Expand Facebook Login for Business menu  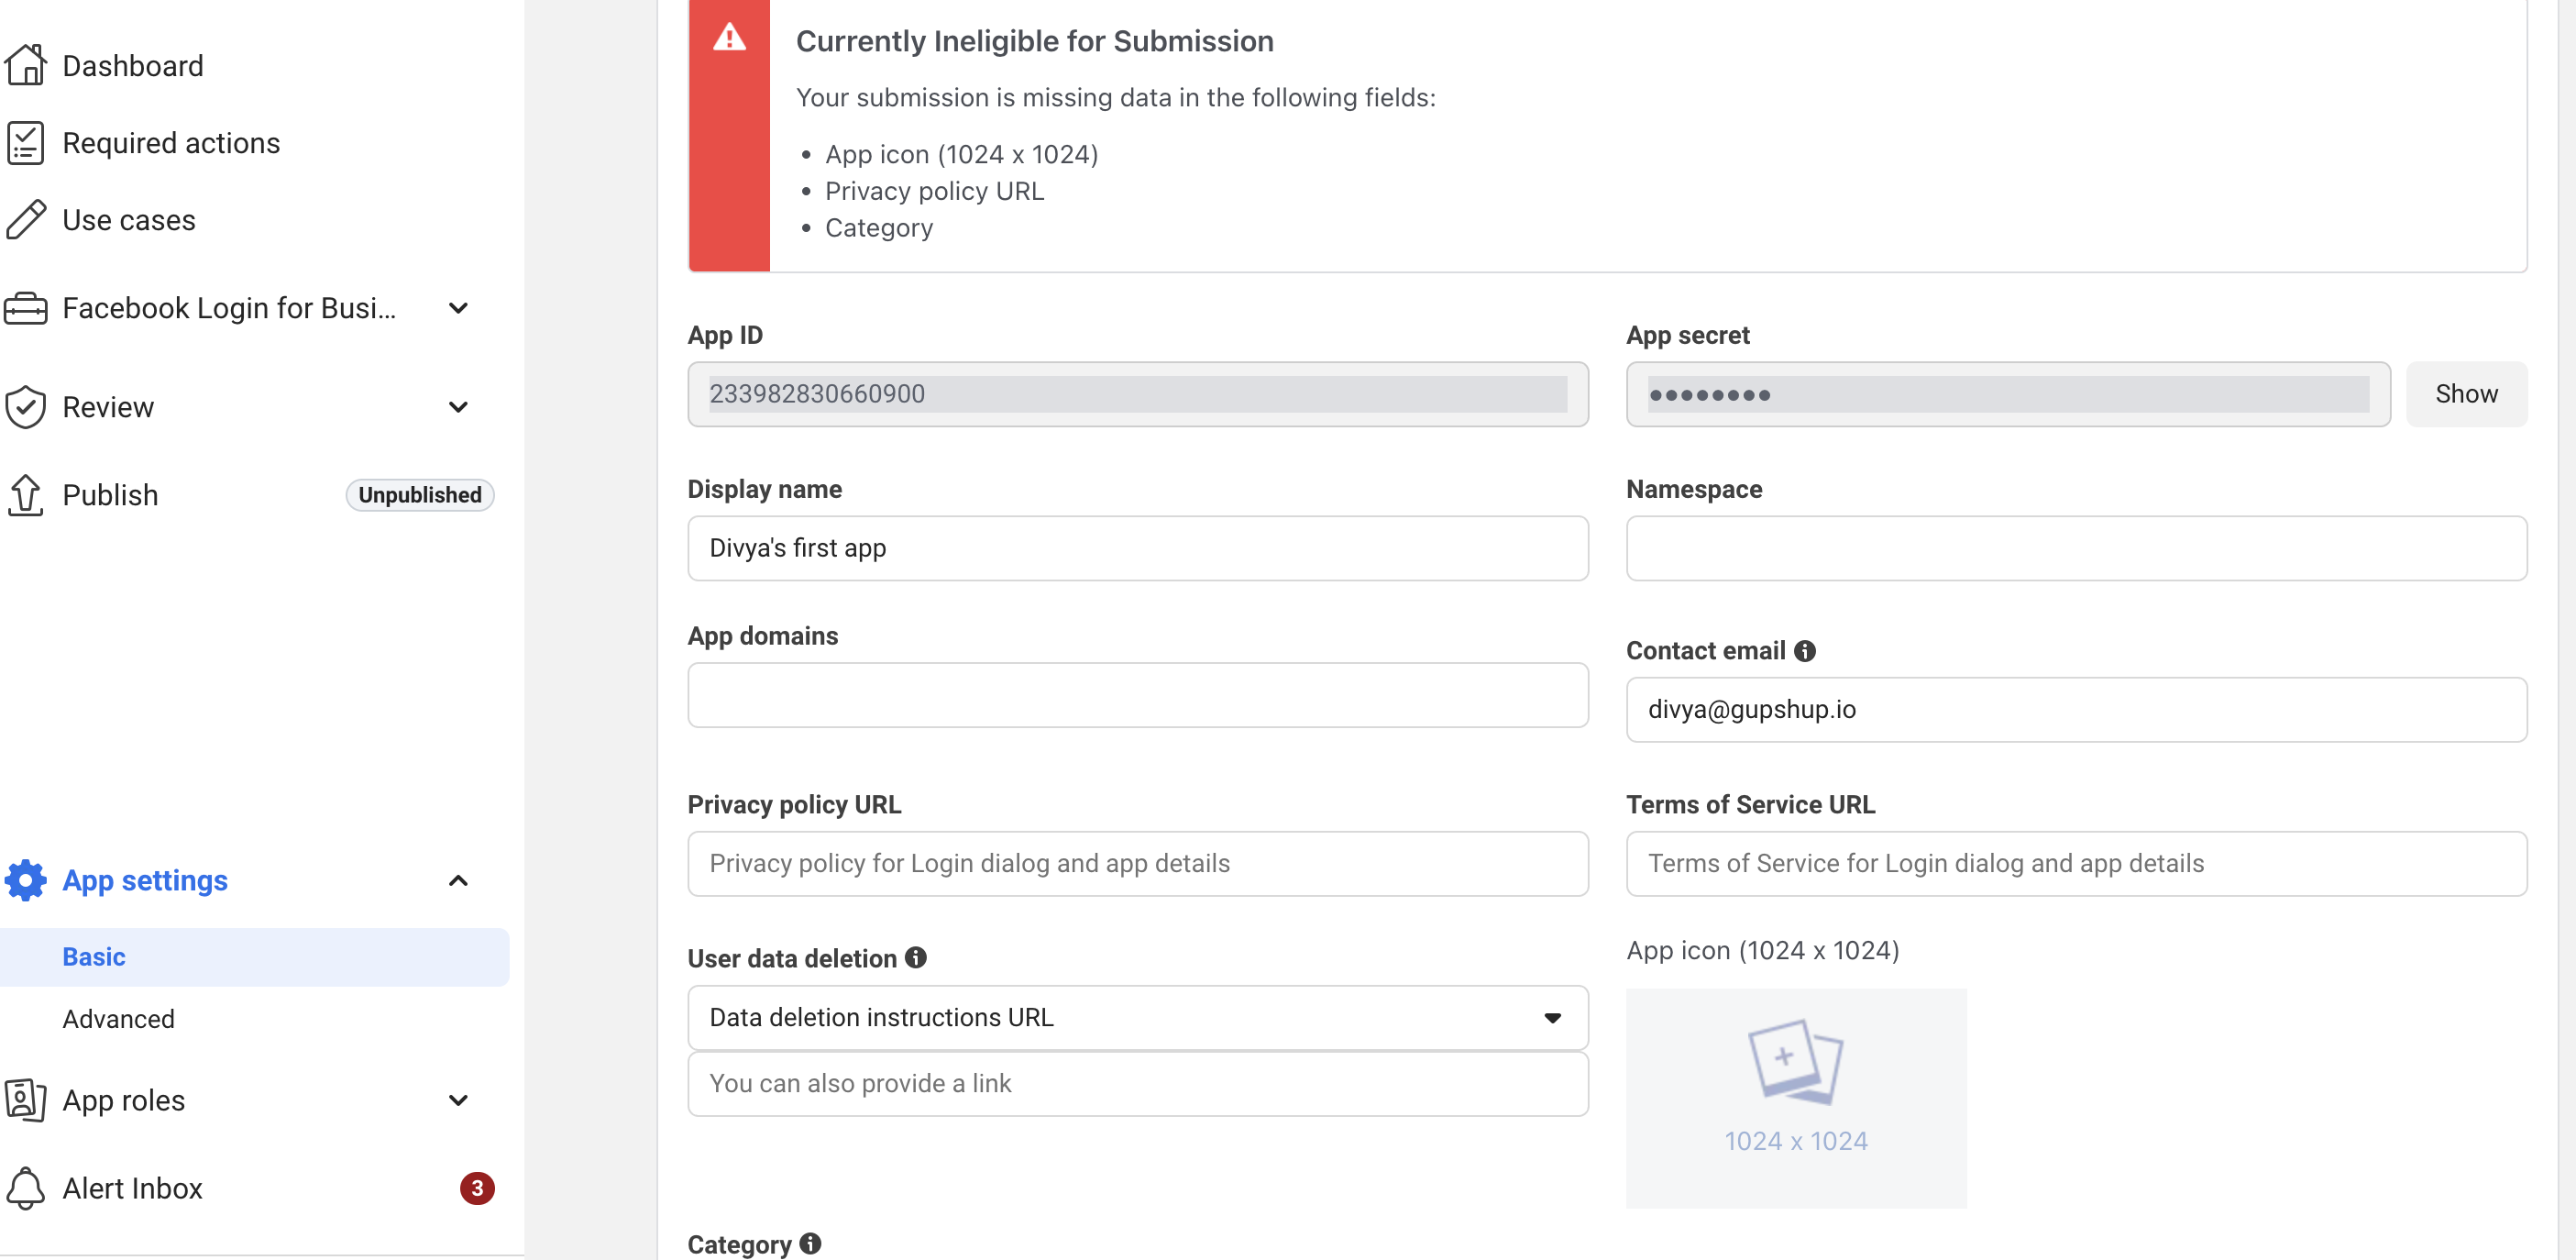[x=458, y=308]
